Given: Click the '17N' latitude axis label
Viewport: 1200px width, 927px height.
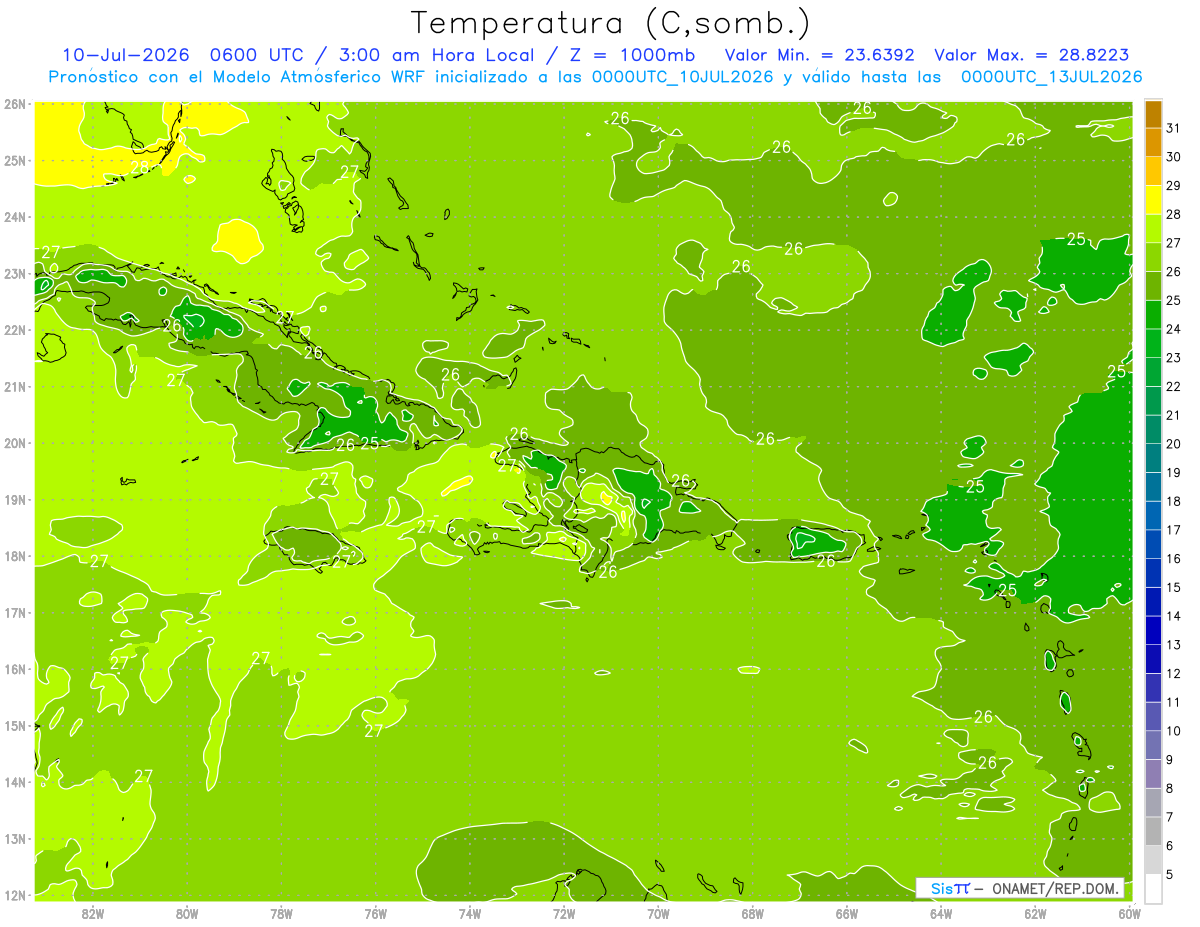Looking at the screenshot, I should (15, 613).
